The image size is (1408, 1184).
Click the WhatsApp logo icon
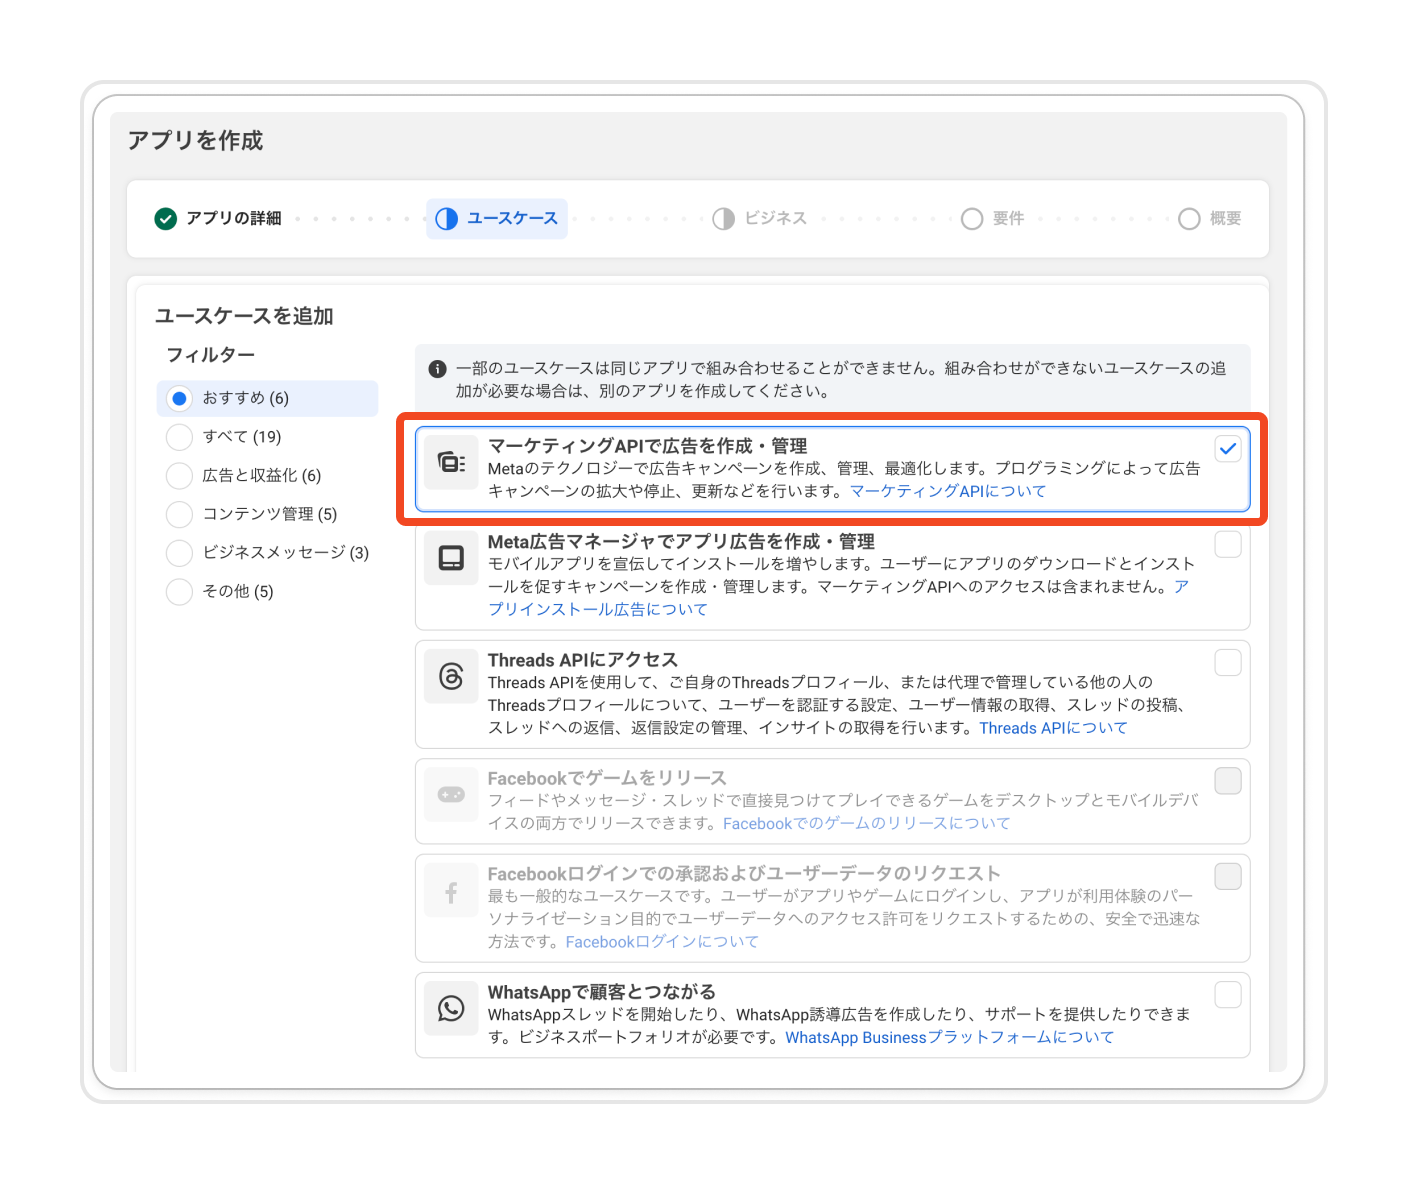pos(451,1009)
